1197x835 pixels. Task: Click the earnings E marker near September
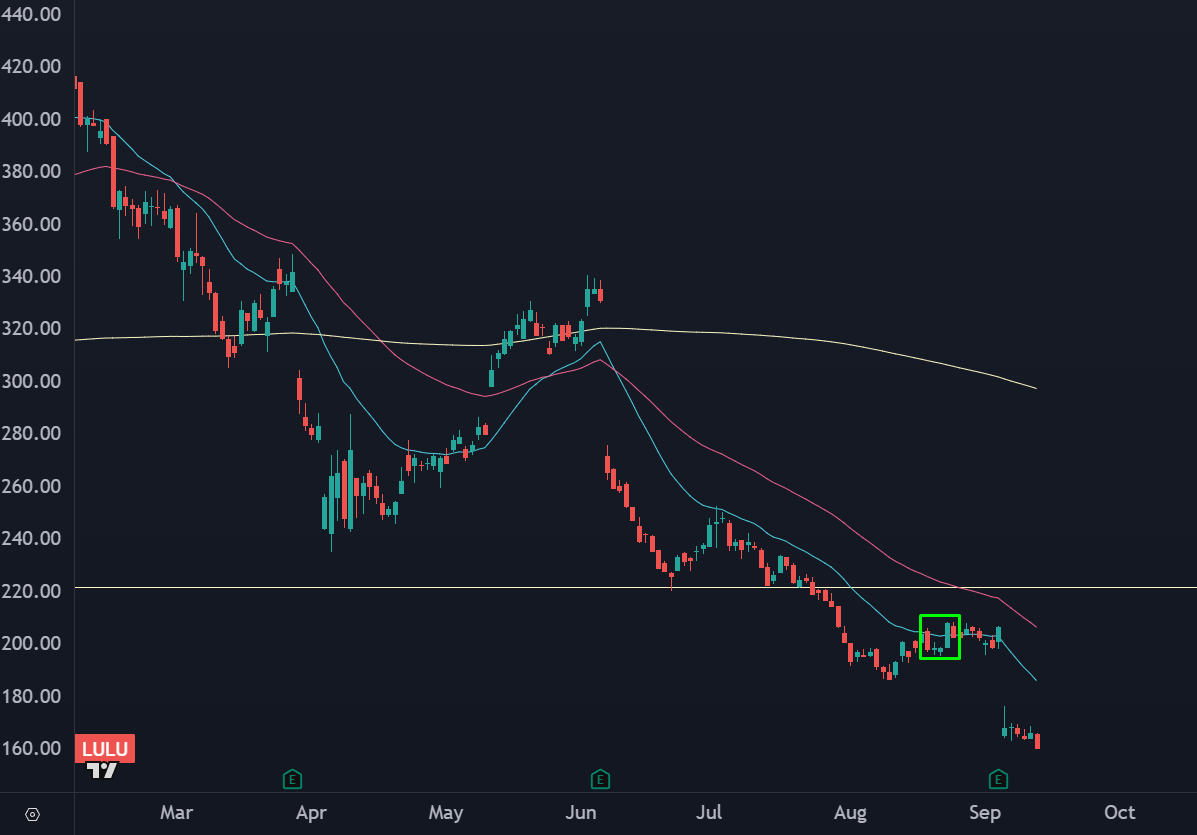click(x=998, y=779)
